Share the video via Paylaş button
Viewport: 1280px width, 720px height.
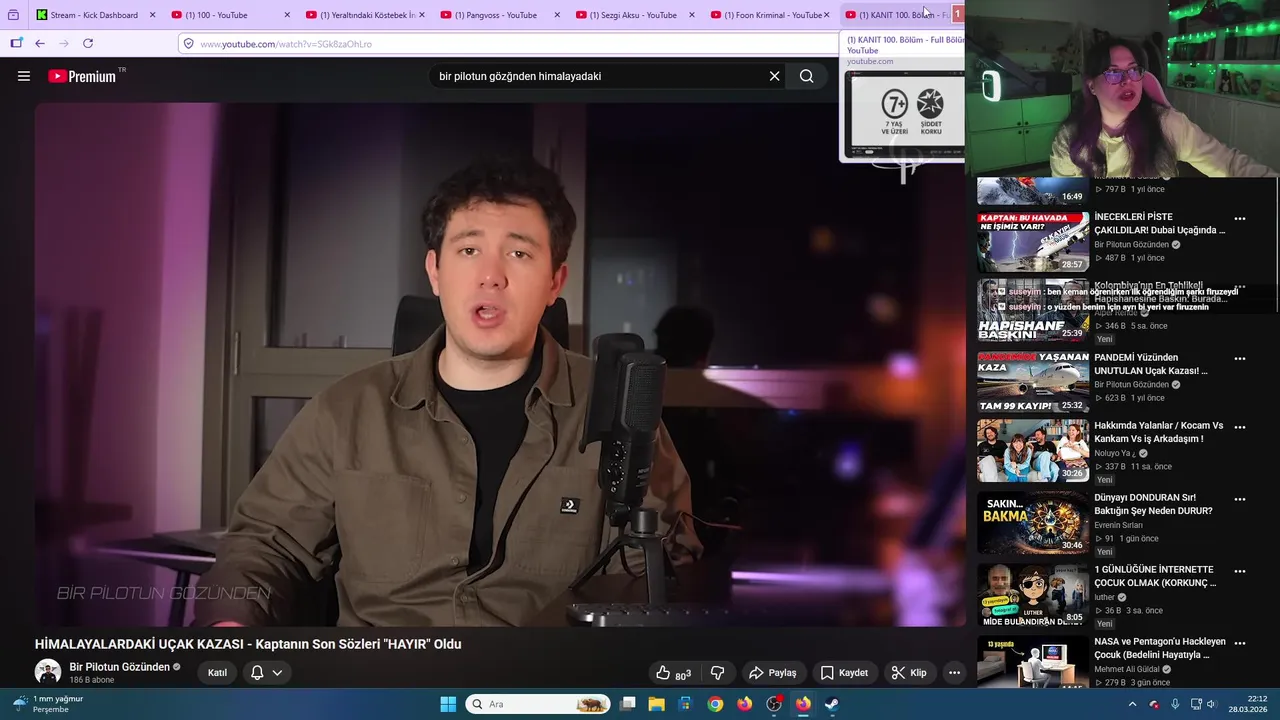(772, 673)
